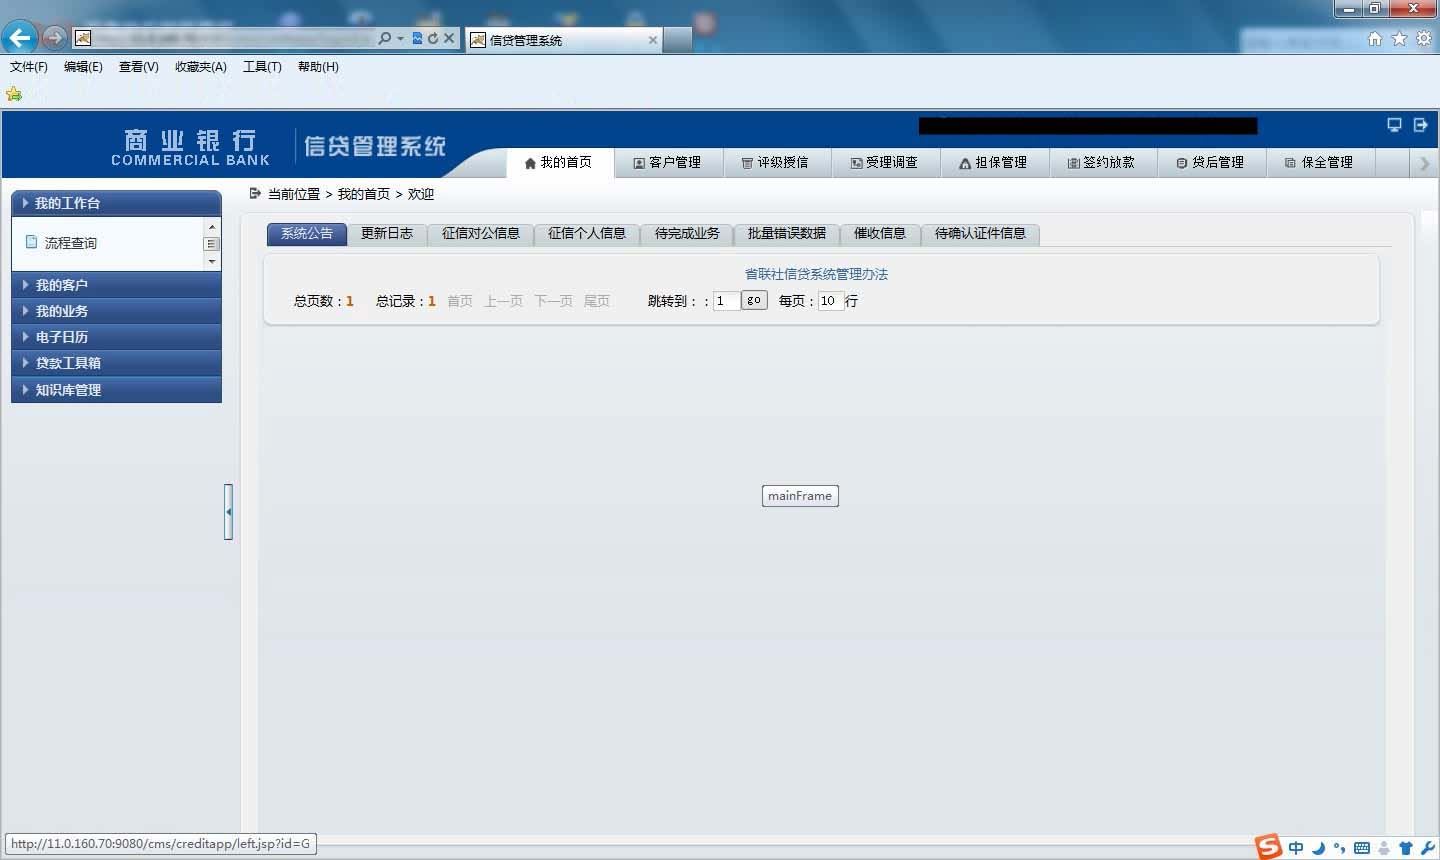Open the 担保管理 navigation tab
This screenshot has height=860, width=1440.
click(x=994, y=162)
